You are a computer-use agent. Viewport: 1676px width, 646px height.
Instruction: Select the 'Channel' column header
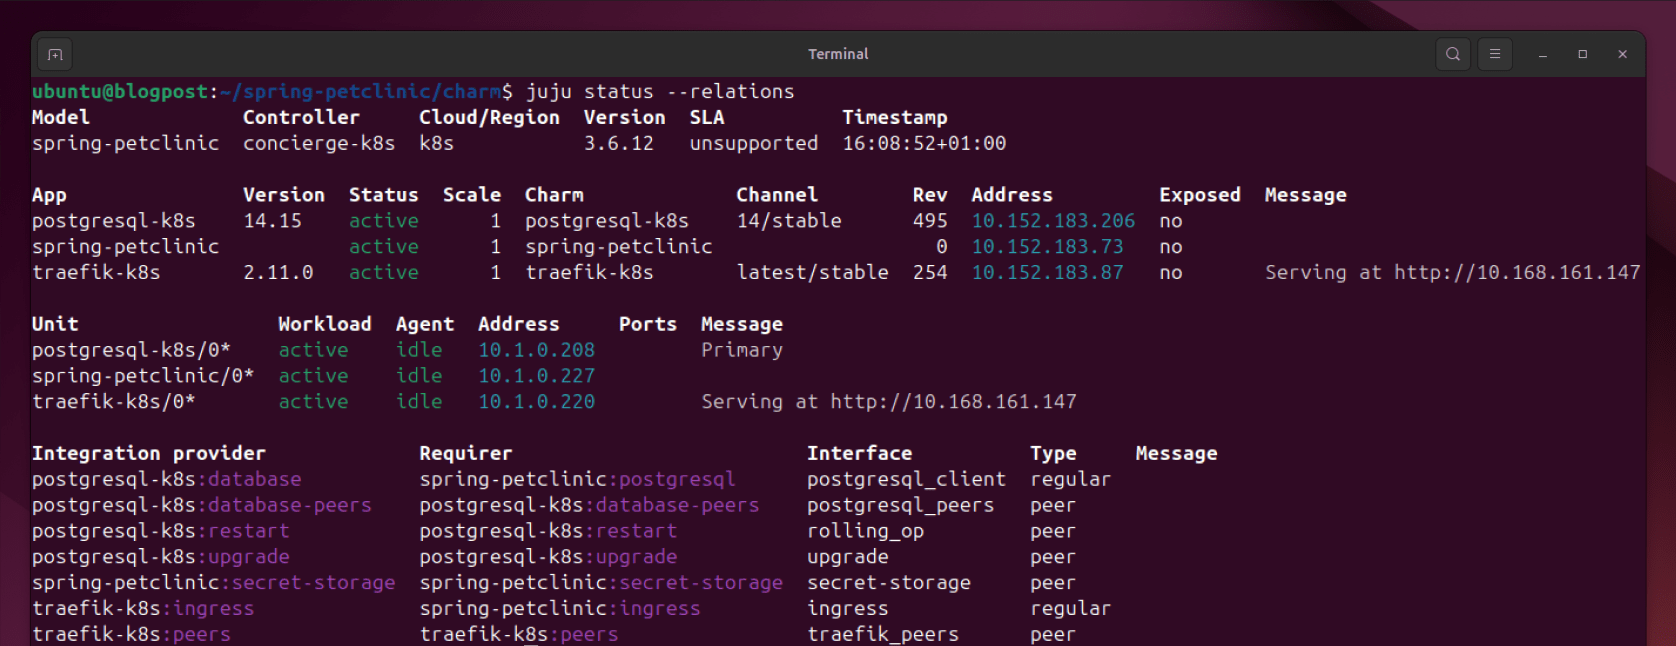click(x=777, y=195)
